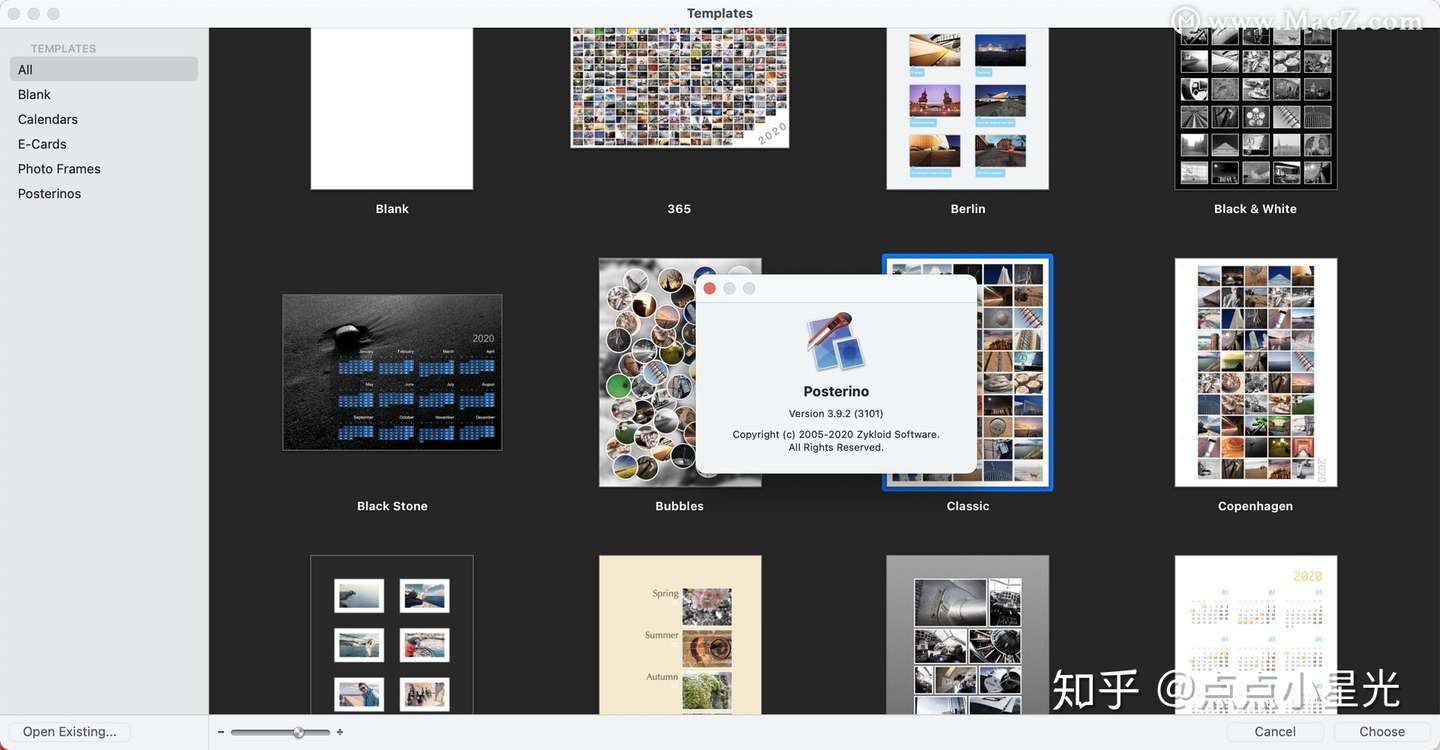
Task: Select the Copenhagen template thumbnail
Action: coord(1256,372)
